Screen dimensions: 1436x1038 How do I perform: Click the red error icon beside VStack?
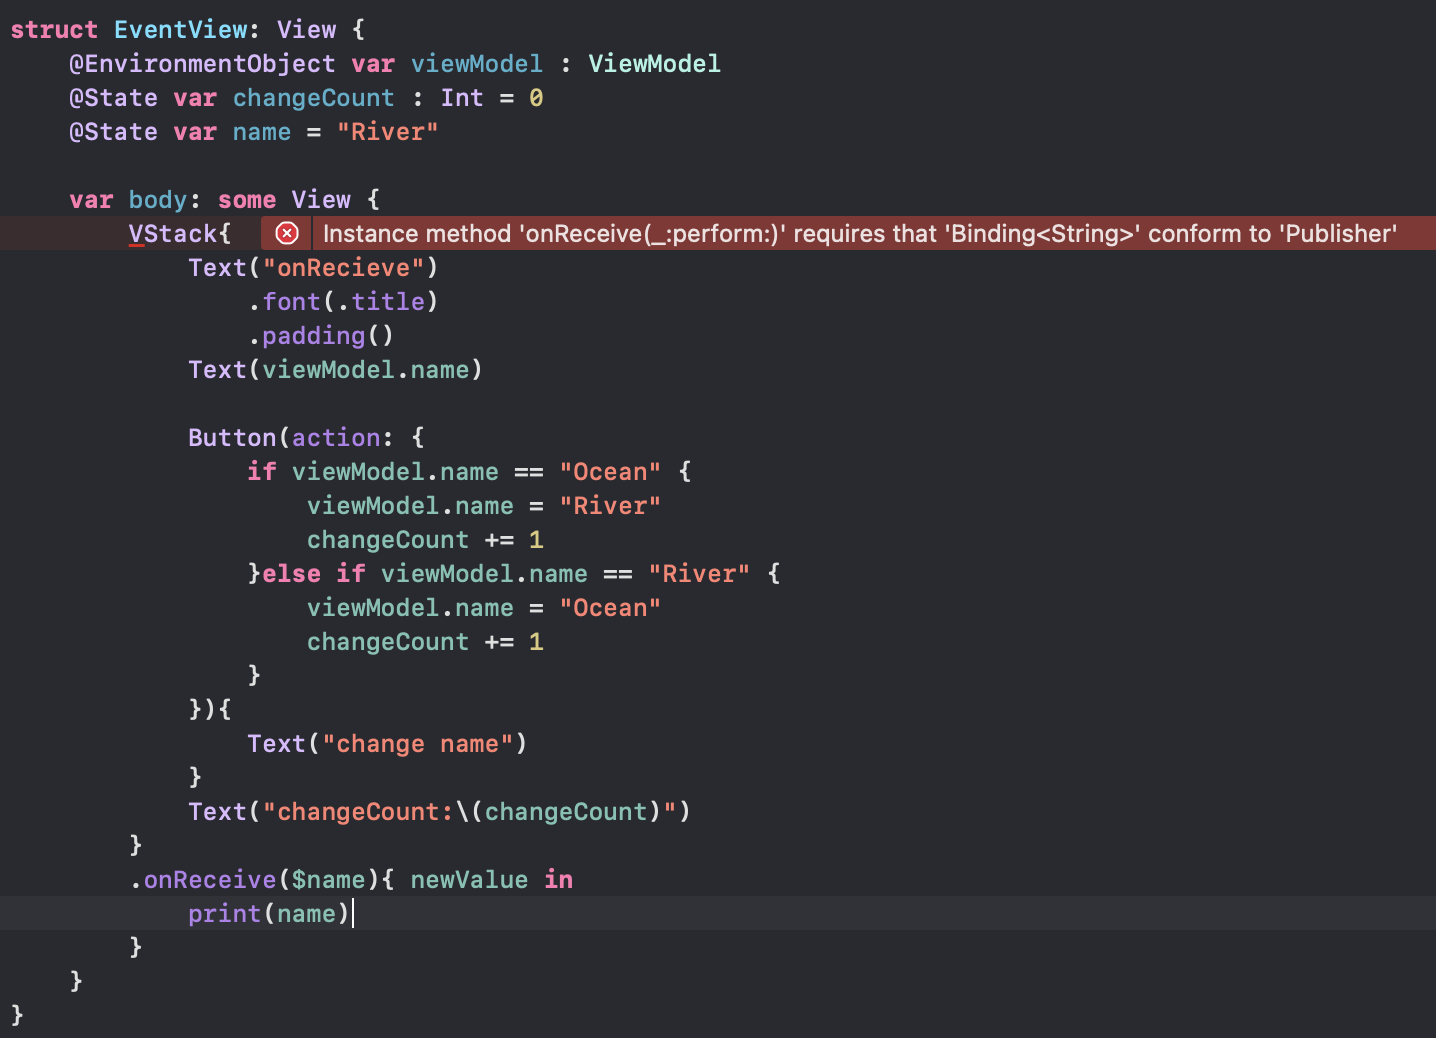tap(287, 233)
